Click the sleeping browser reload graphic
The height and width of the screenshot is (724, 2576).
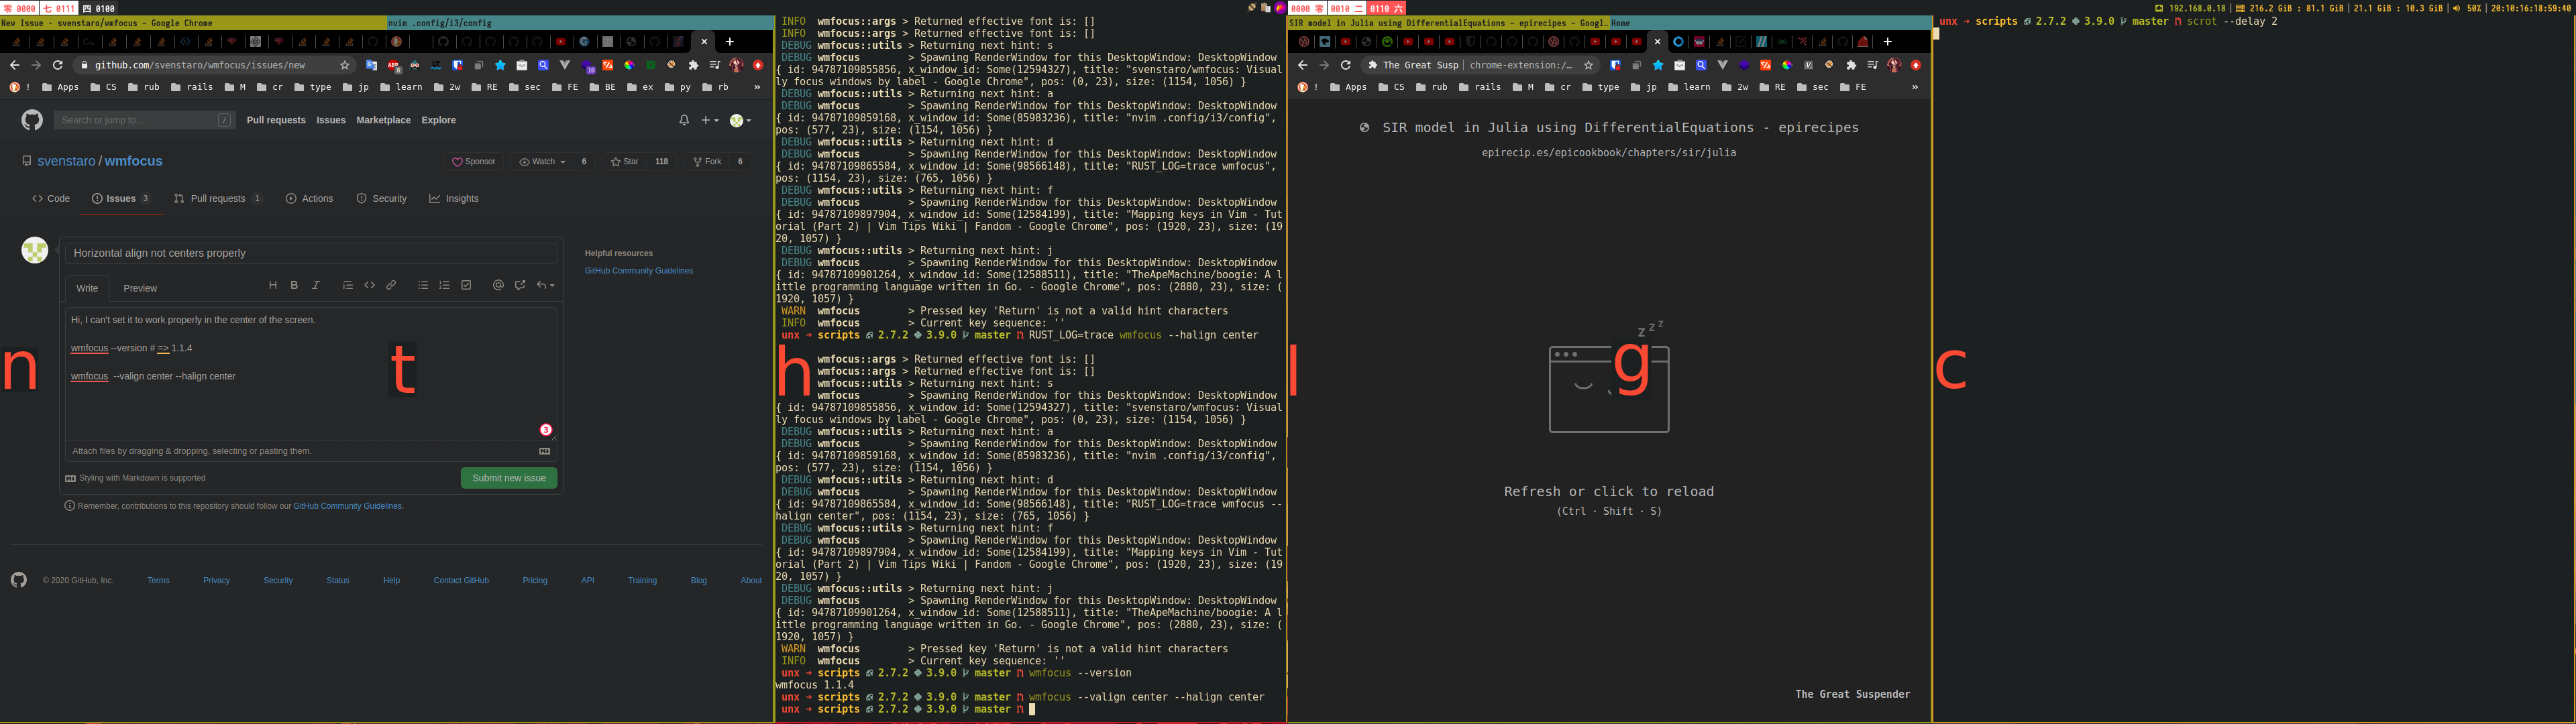[1609, 378]
